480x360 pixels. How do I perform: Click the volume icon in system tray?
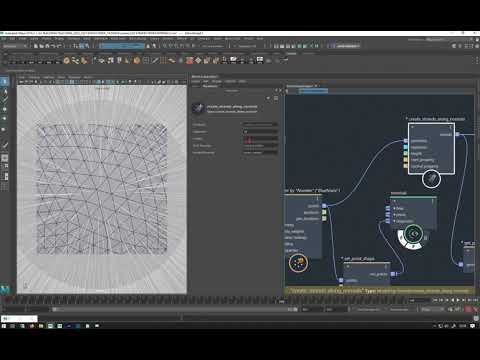(x=446, y=326)
